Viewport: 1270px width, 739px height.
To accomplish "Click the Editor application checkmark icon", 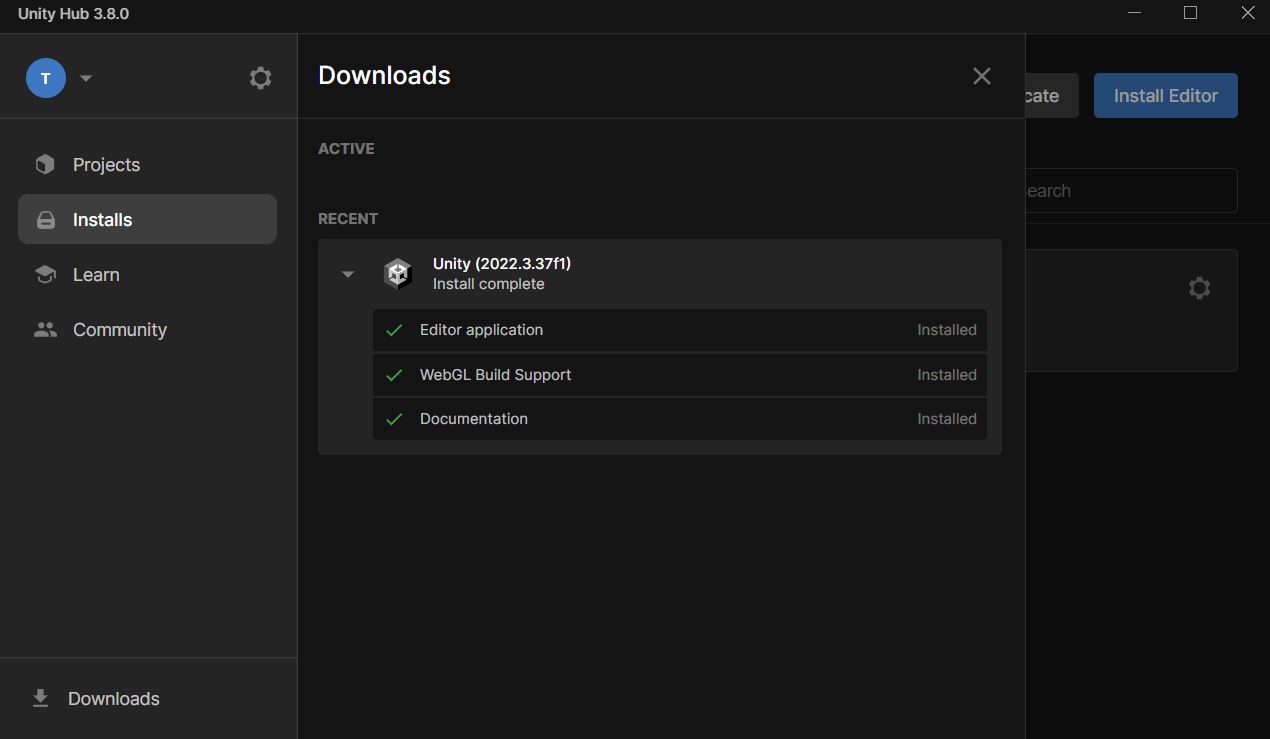I will tap(394, 330).
